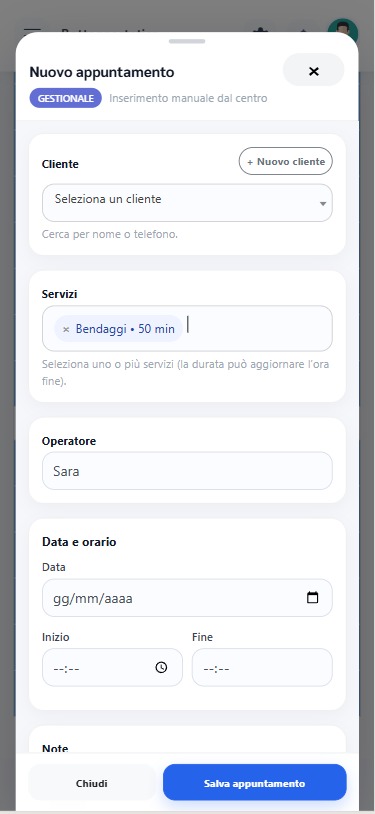Click the Note section heading
Image resolution: width=375 pixels, height=814 pixels.
(55, 748)
